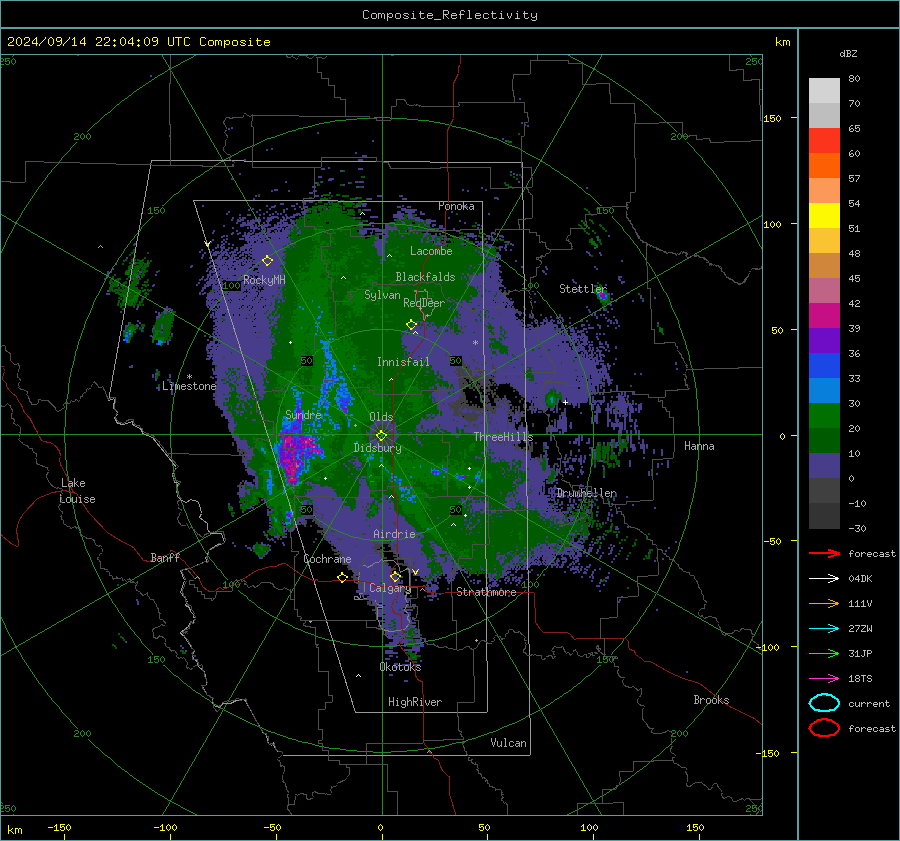Click the red forecast ellipse legend icon

pos(824,728)
